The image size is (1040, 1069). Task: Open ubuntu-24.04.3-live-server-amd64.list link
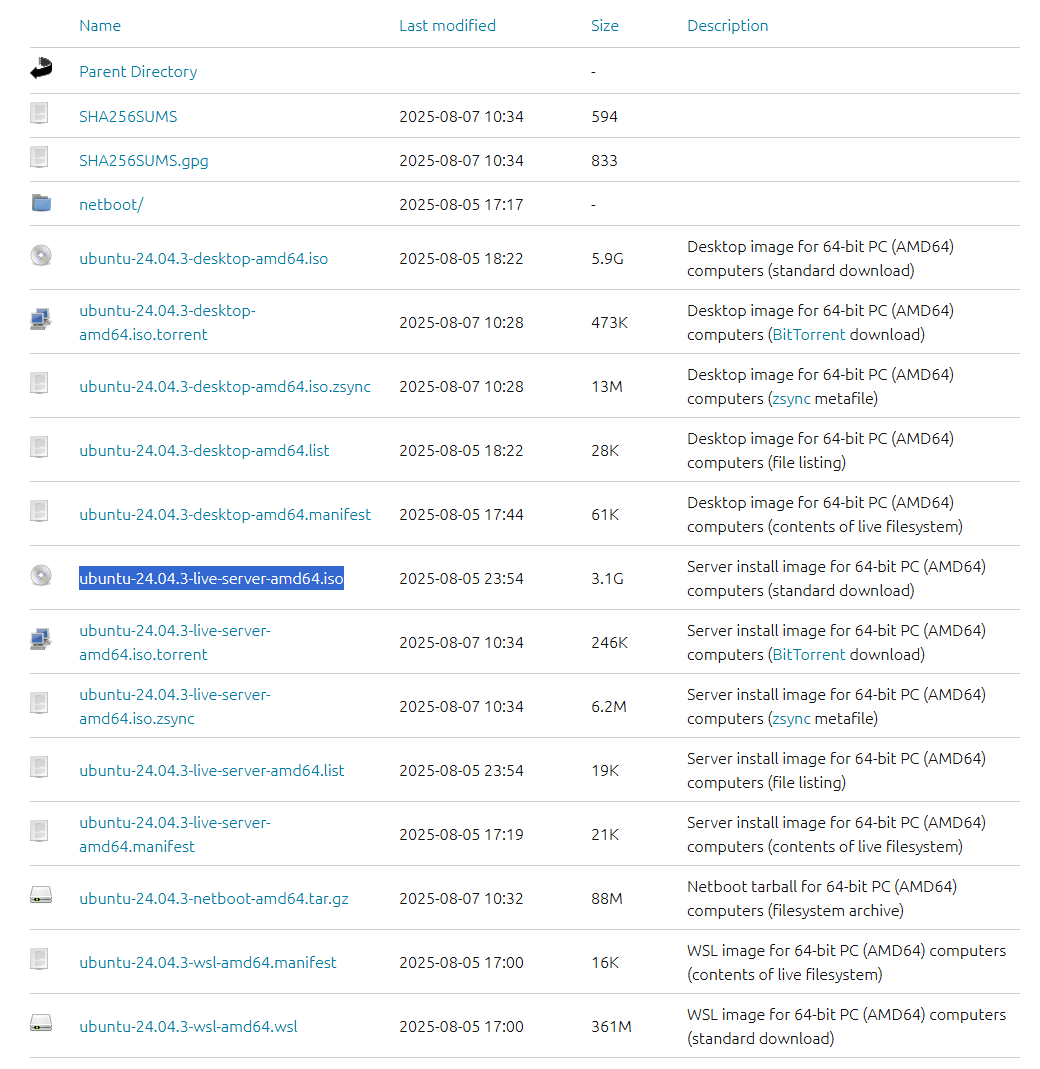(211, 770)
